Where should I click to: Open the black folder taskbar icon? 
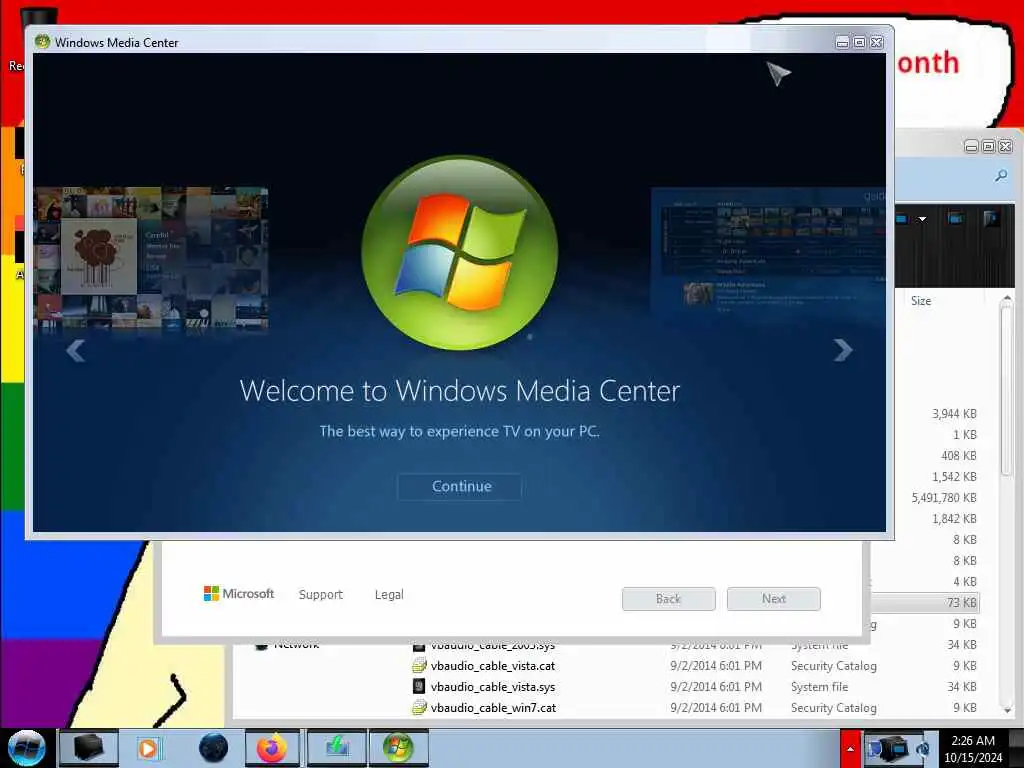click(x=88, y=748)
